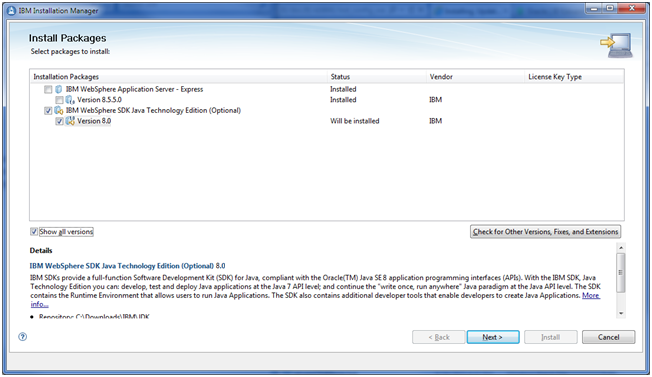The width and height of the screenshot is (652, 377).
Task: Go back with the Back button
Action: click(439, 337)
